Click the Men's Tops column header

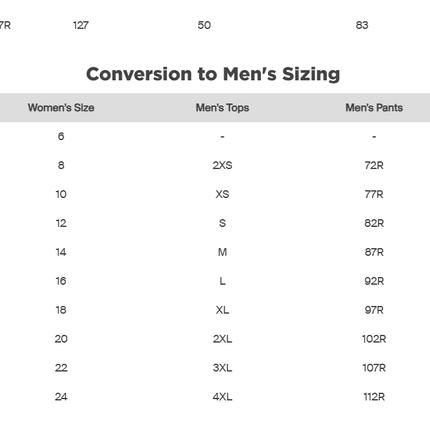coord(222,108)
